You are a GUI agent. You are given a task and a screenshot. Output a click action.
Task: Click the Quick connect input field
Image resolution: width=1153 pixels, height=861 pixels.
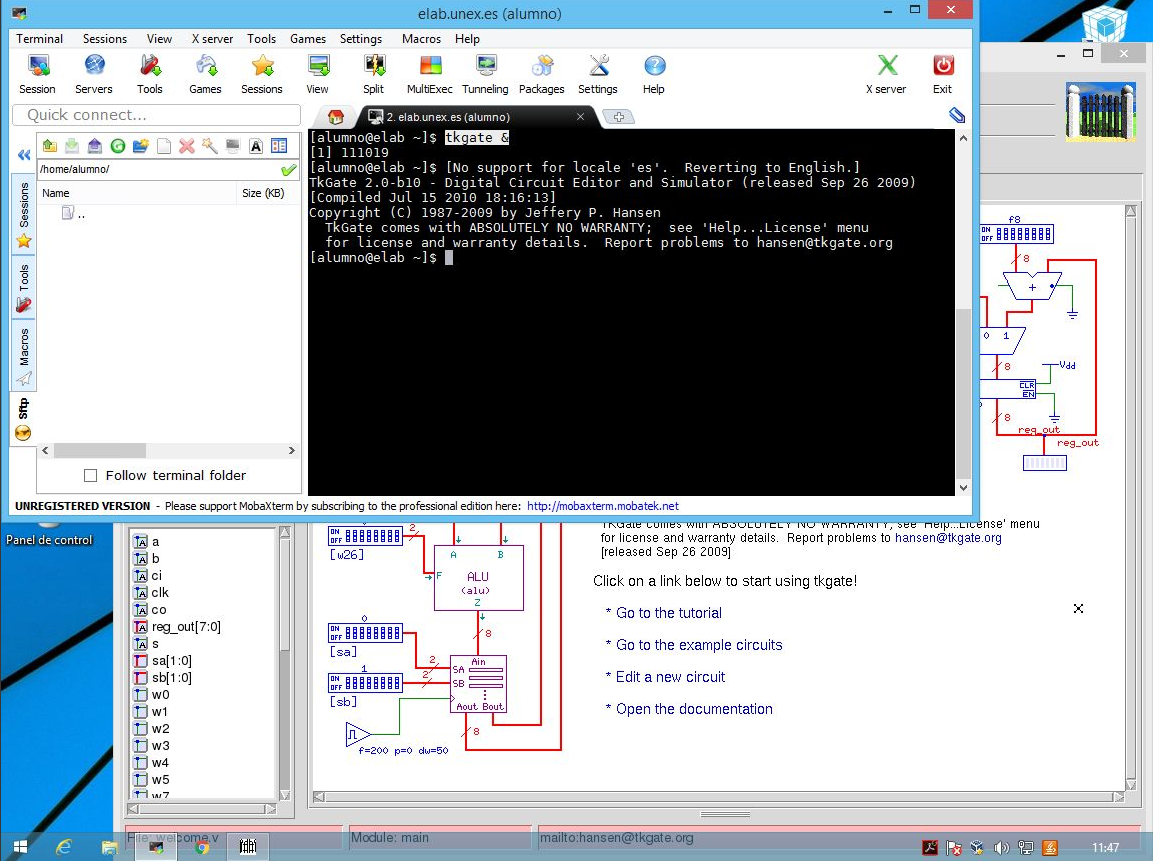pyautogui.click(x=157, y=115)
